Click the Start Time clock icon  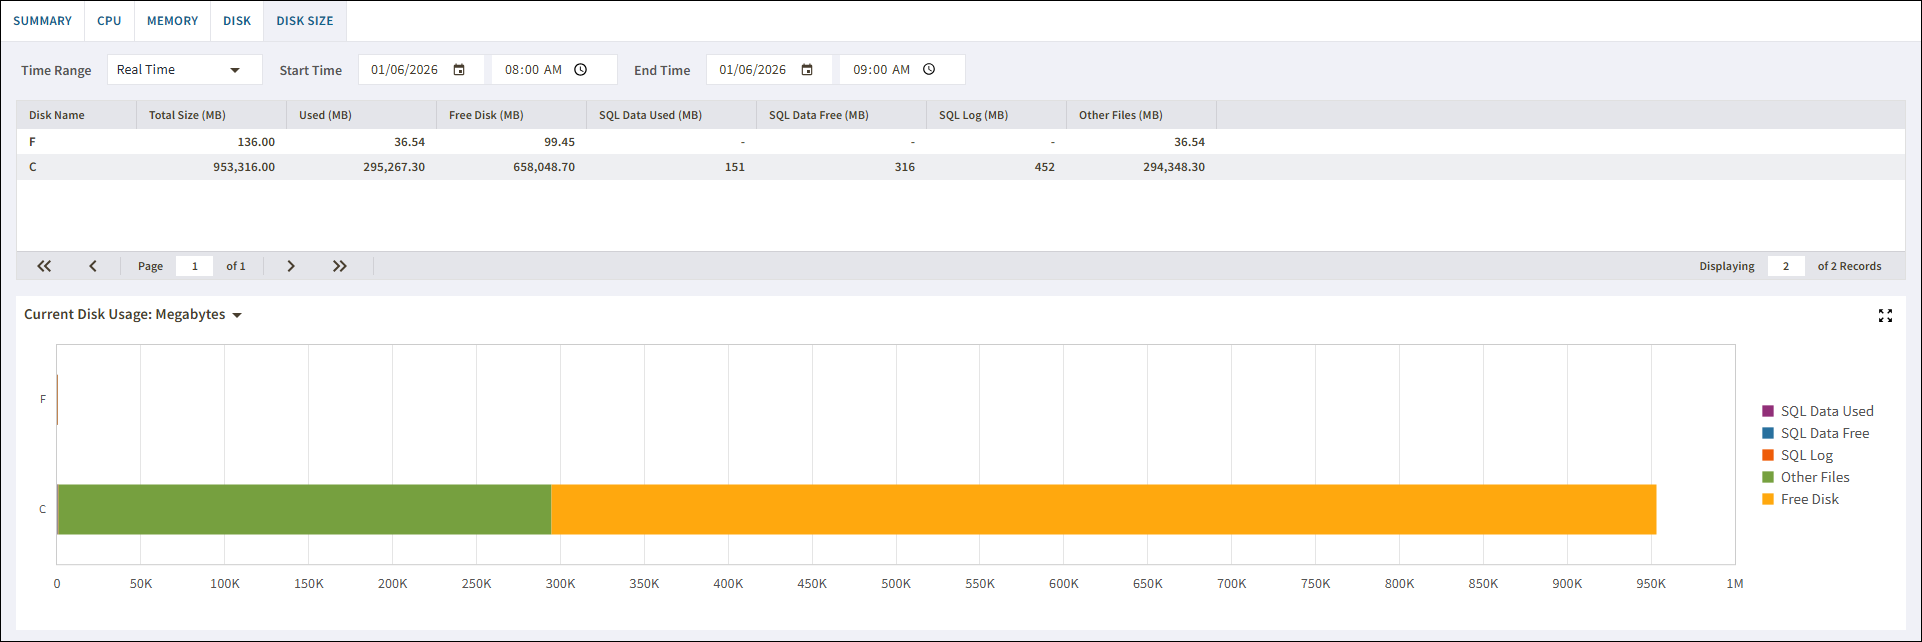click(x=581, y=70)
